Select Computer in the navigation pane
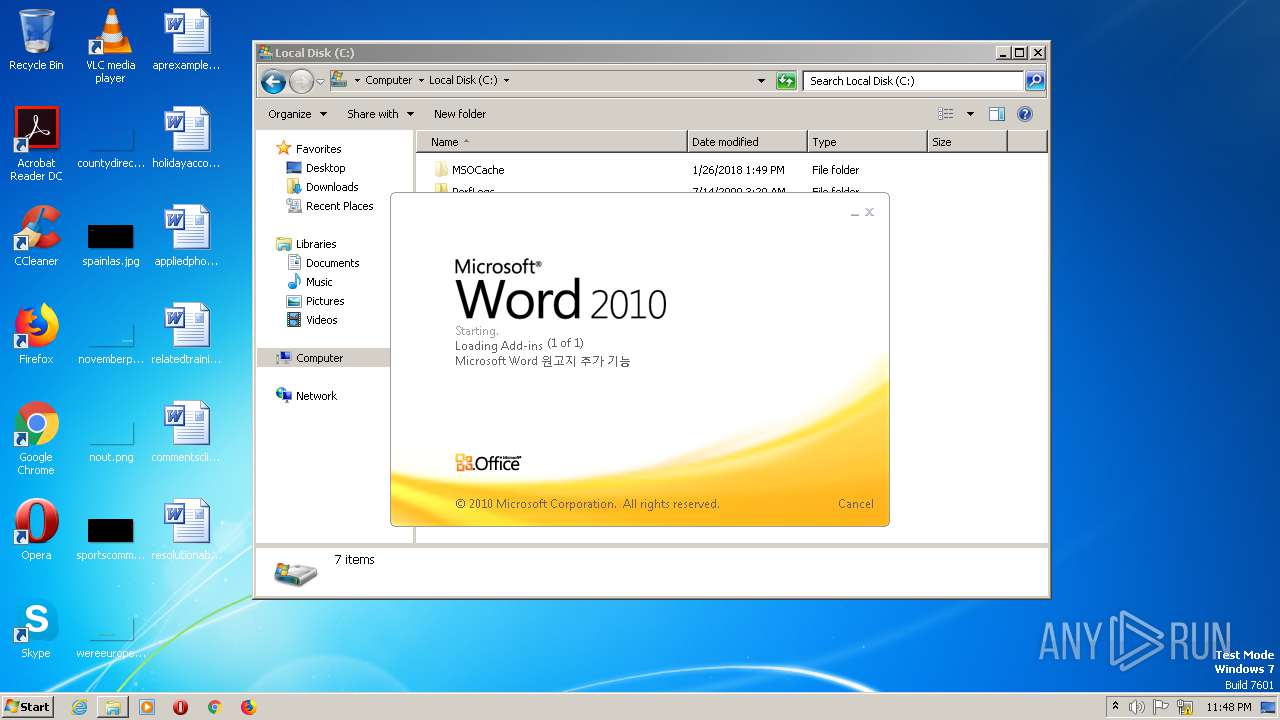Viewport: 1280px width, 720px height. (323, 358)
